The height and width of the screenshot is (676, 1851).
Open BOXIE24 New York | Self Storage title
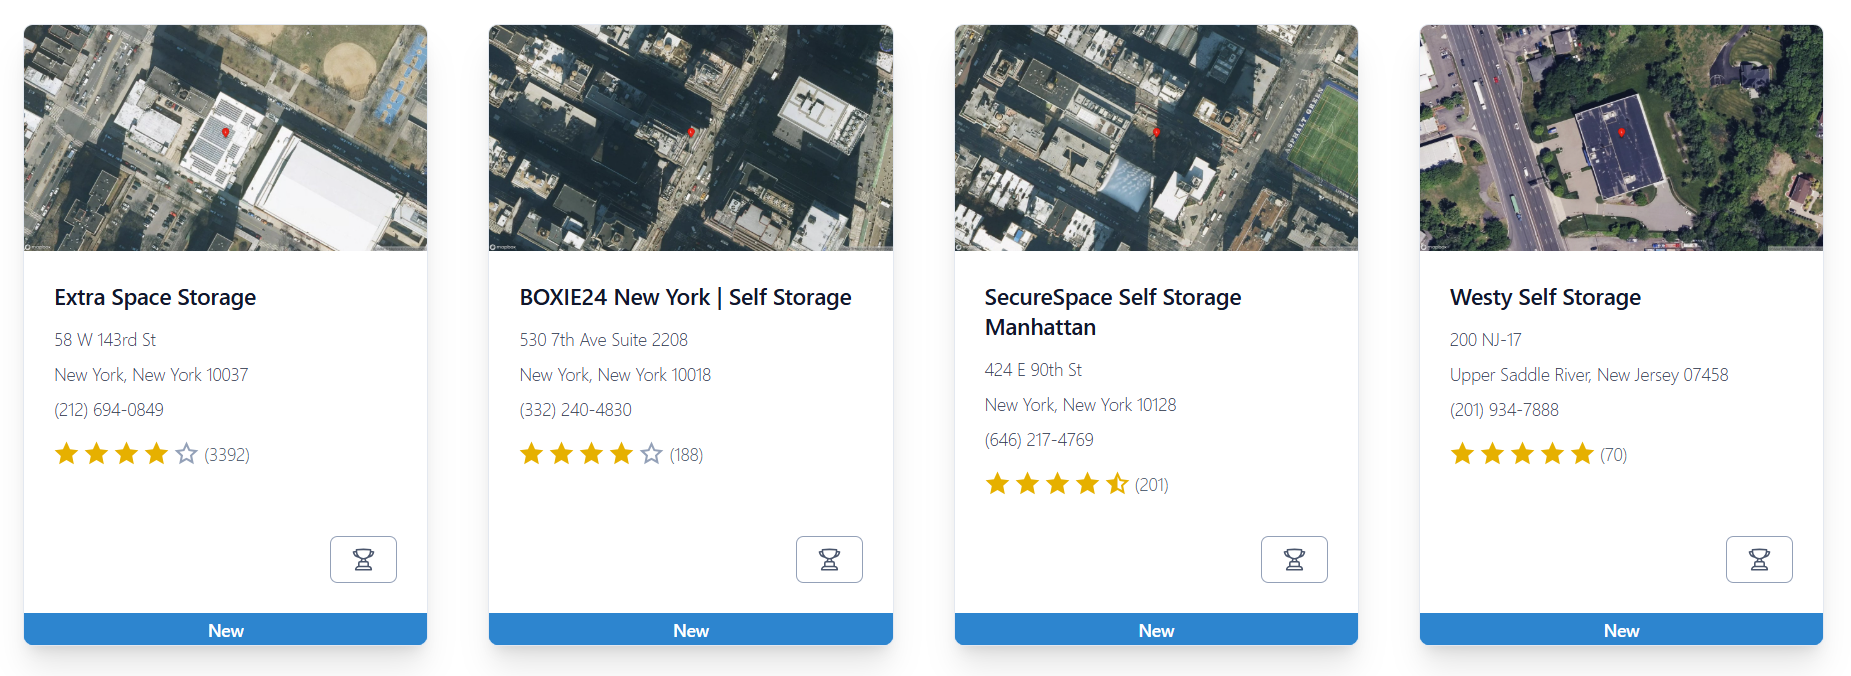tap(685, 298)
